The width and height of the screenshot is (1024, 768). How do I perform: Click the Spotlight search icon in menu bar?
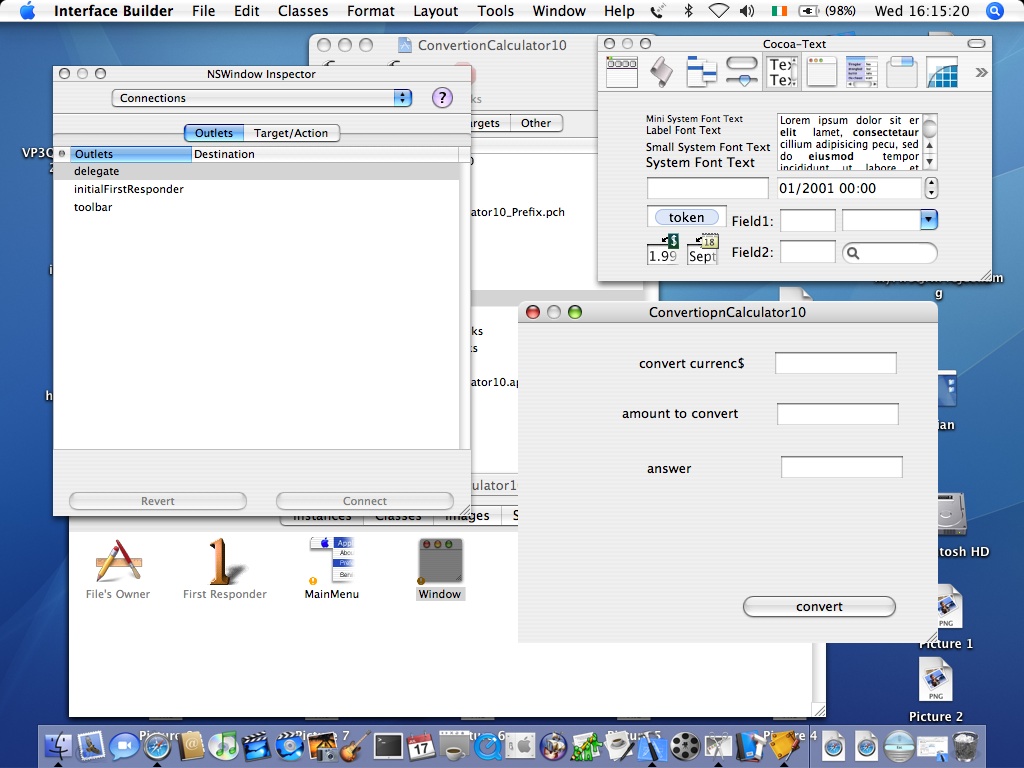995,11
